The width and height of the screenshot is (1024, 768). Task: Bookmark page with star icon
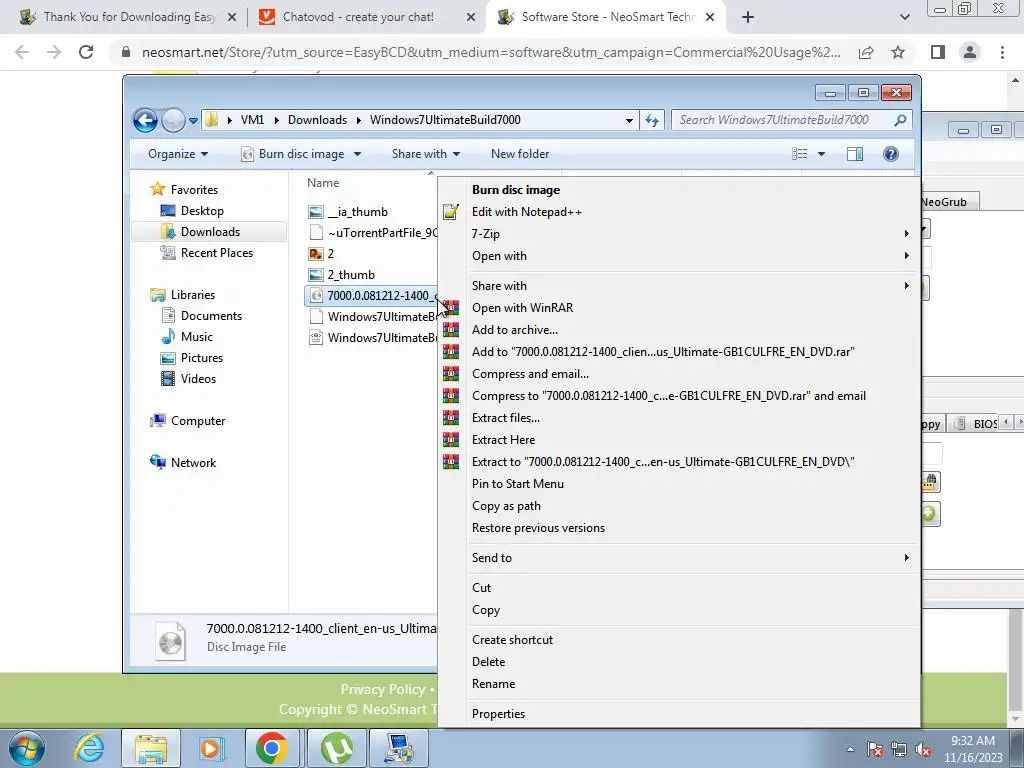coord(898,52)
